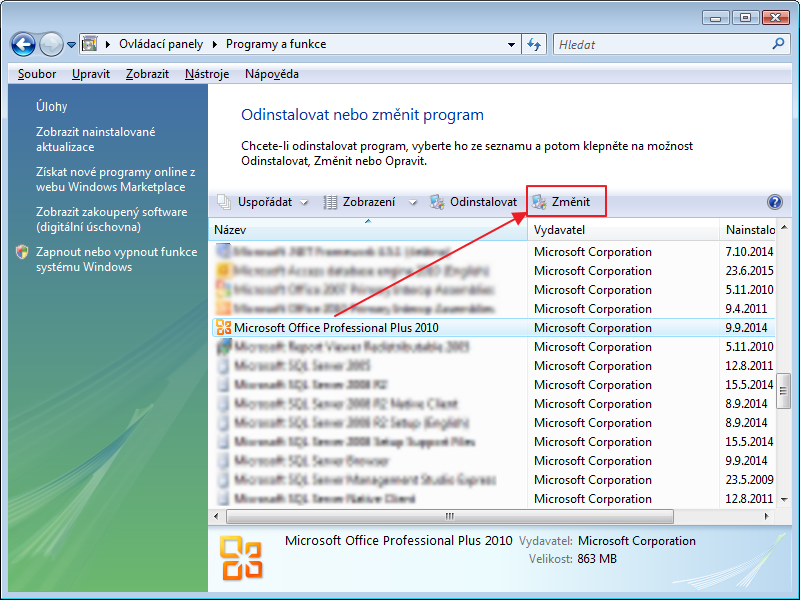Click the horizontal scrollbar right arrow
The width and height of the screenshot is (800, 600).
(766, 516)
